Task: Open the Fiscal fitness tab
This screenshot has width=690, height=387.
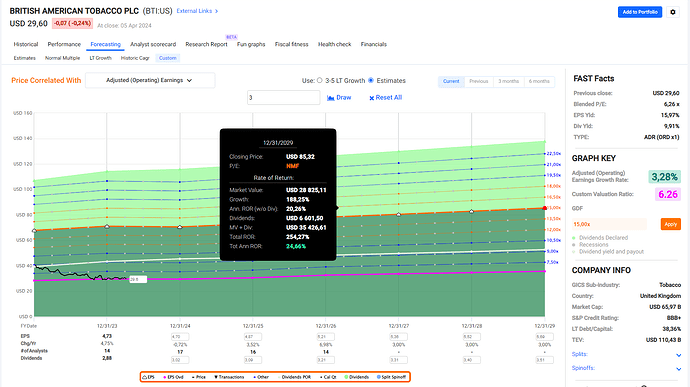Action: coord(291,44)
